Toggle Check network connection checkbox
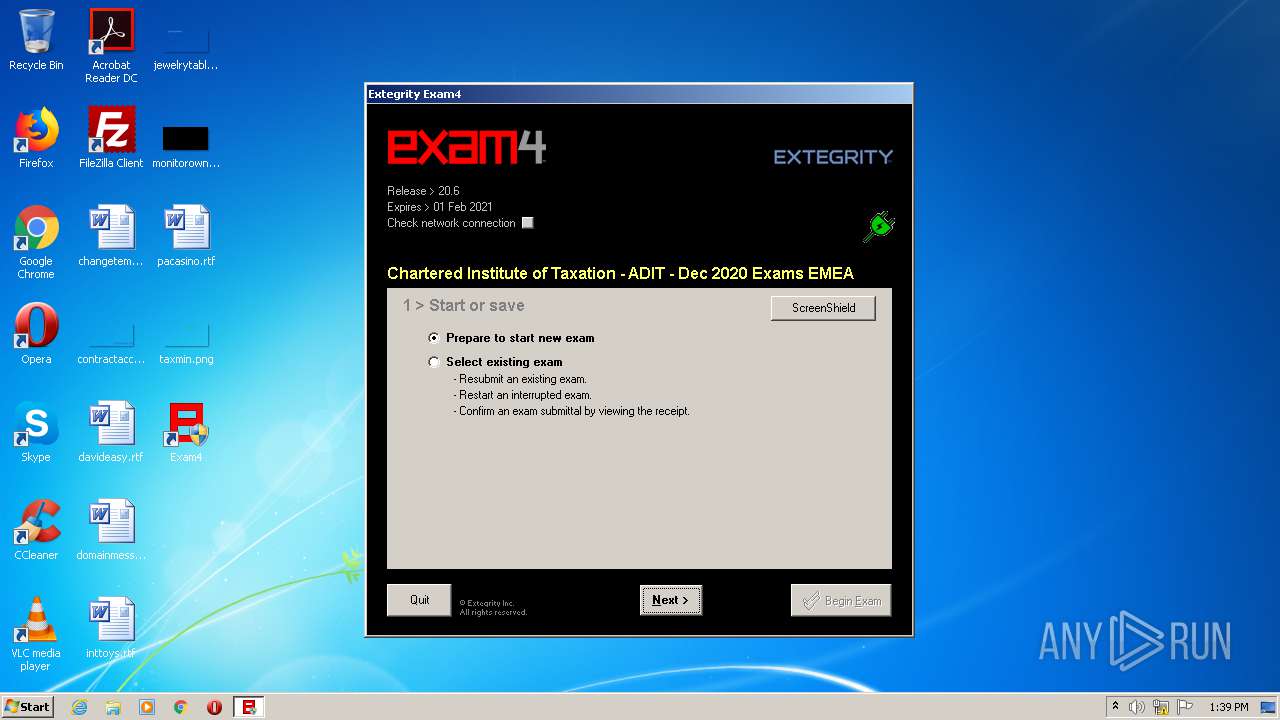The width and height of the screenshot is (1280, 720). point(528,223)
